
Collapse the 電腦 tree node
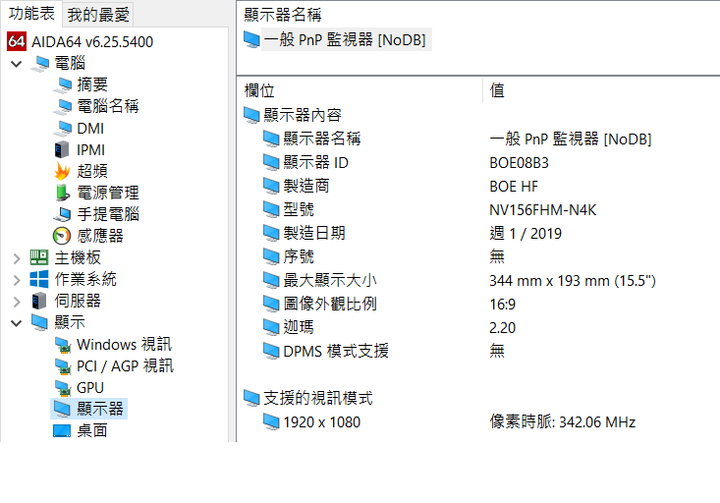(17, 64)
